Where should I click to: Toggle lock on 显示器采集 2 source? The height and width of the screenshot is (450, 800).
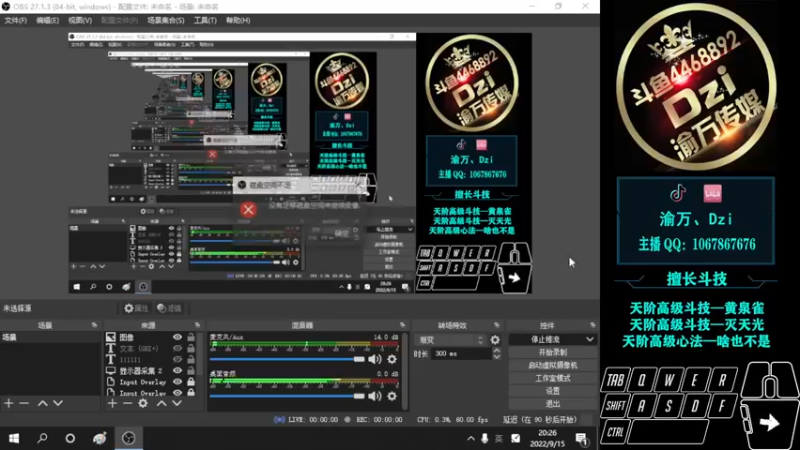pyautogui.click(x=191, y=370)
